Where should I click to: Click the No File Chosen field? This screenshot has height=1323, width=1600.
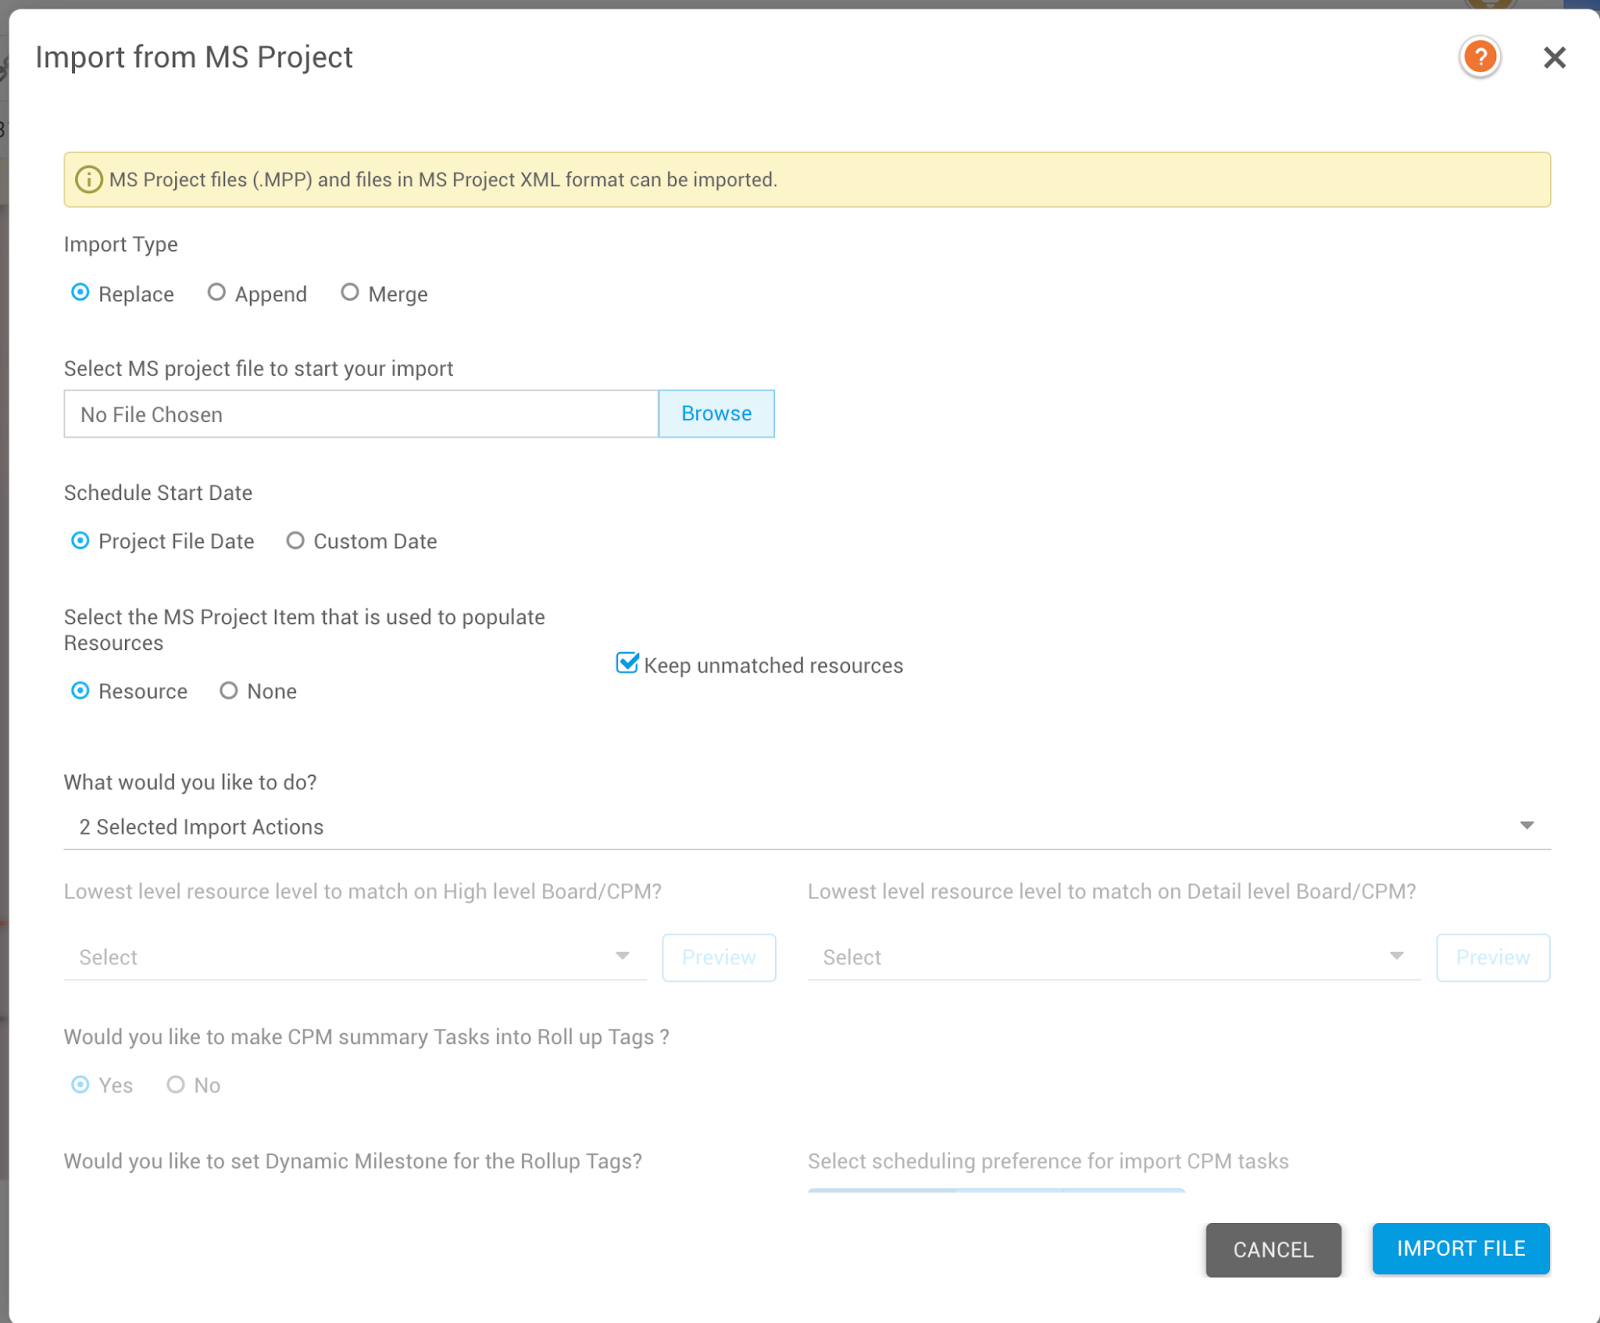(x=361, y=414)
